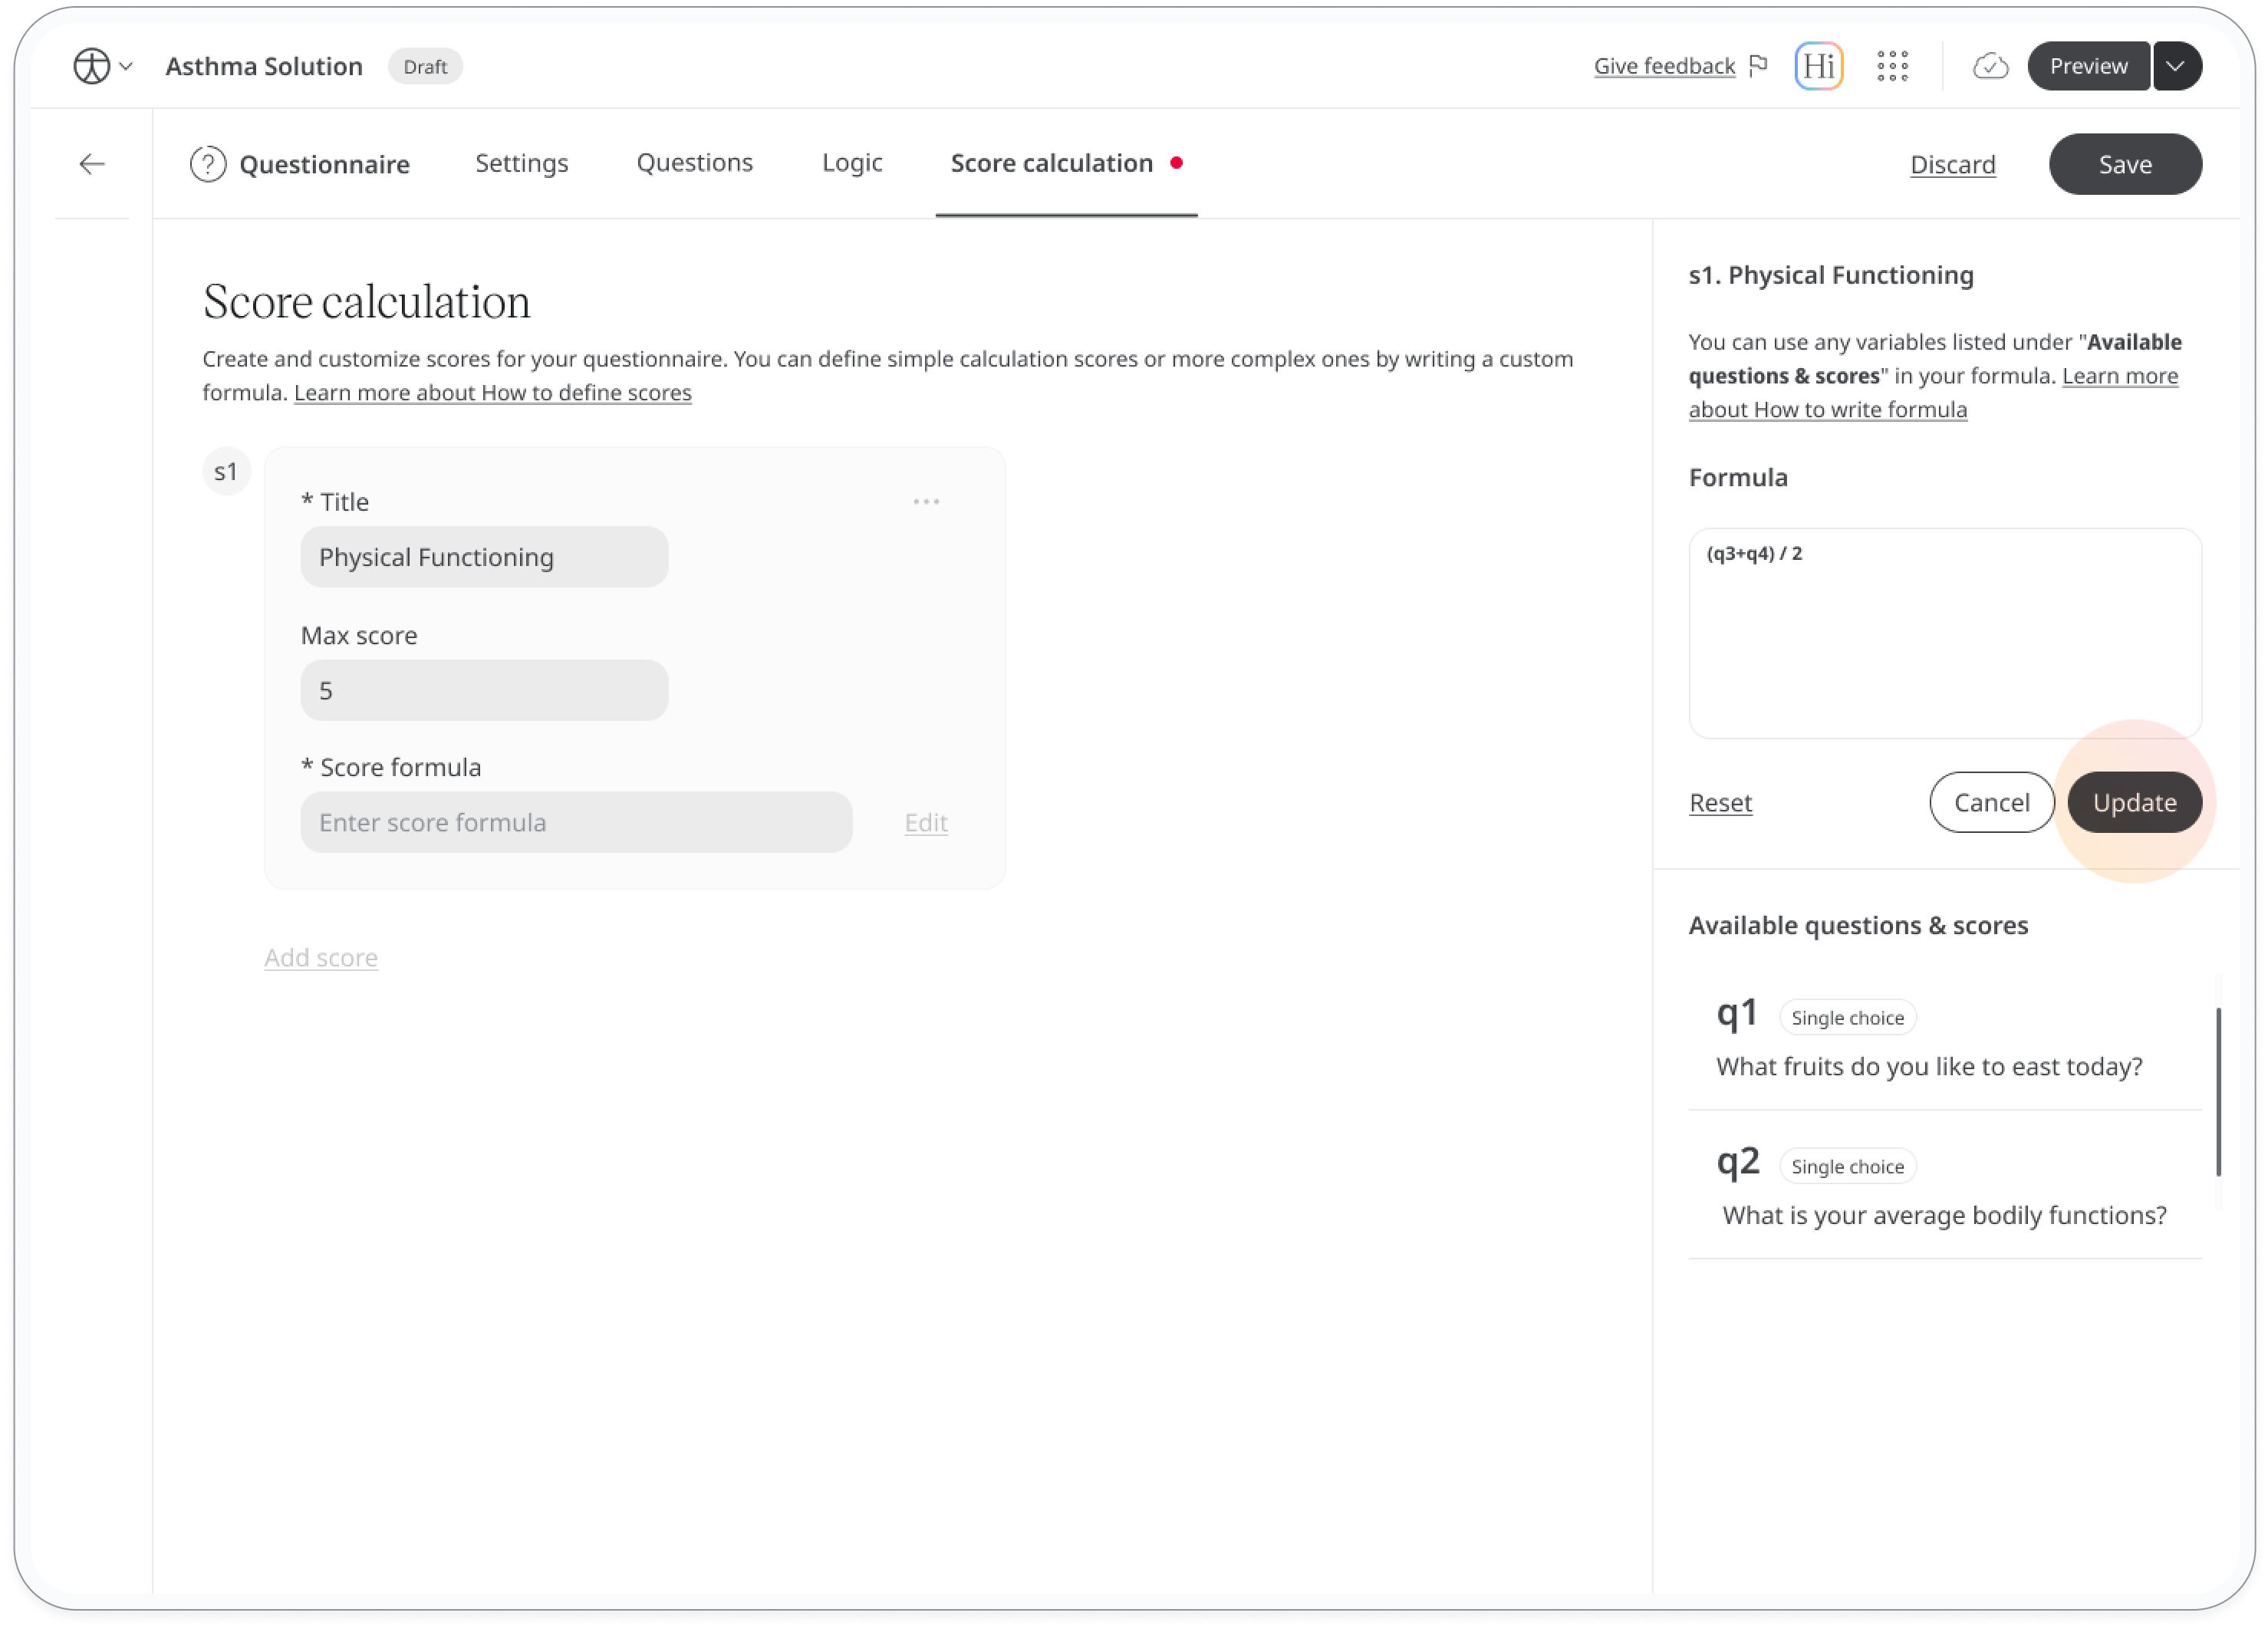Open the s1 score options ellipsis
This screenshot has height=1629, width=2268.
926,501
